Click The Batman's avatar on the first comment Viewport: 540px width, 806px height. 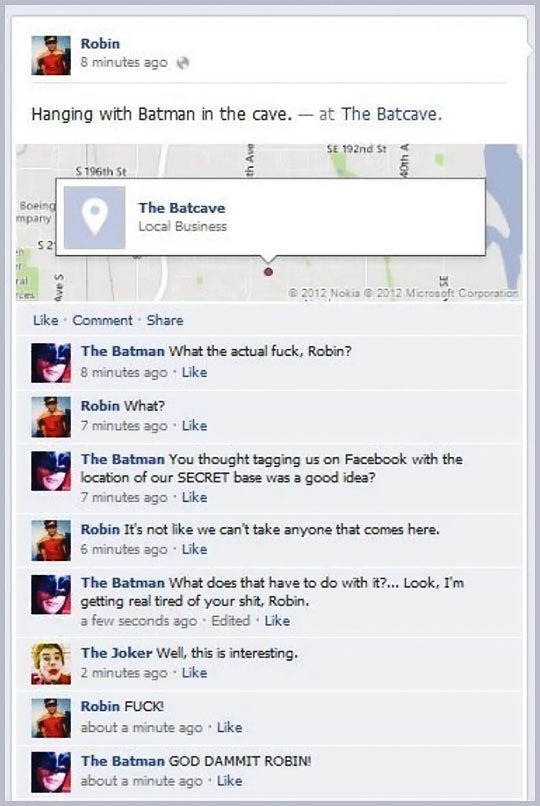(51, 363)
